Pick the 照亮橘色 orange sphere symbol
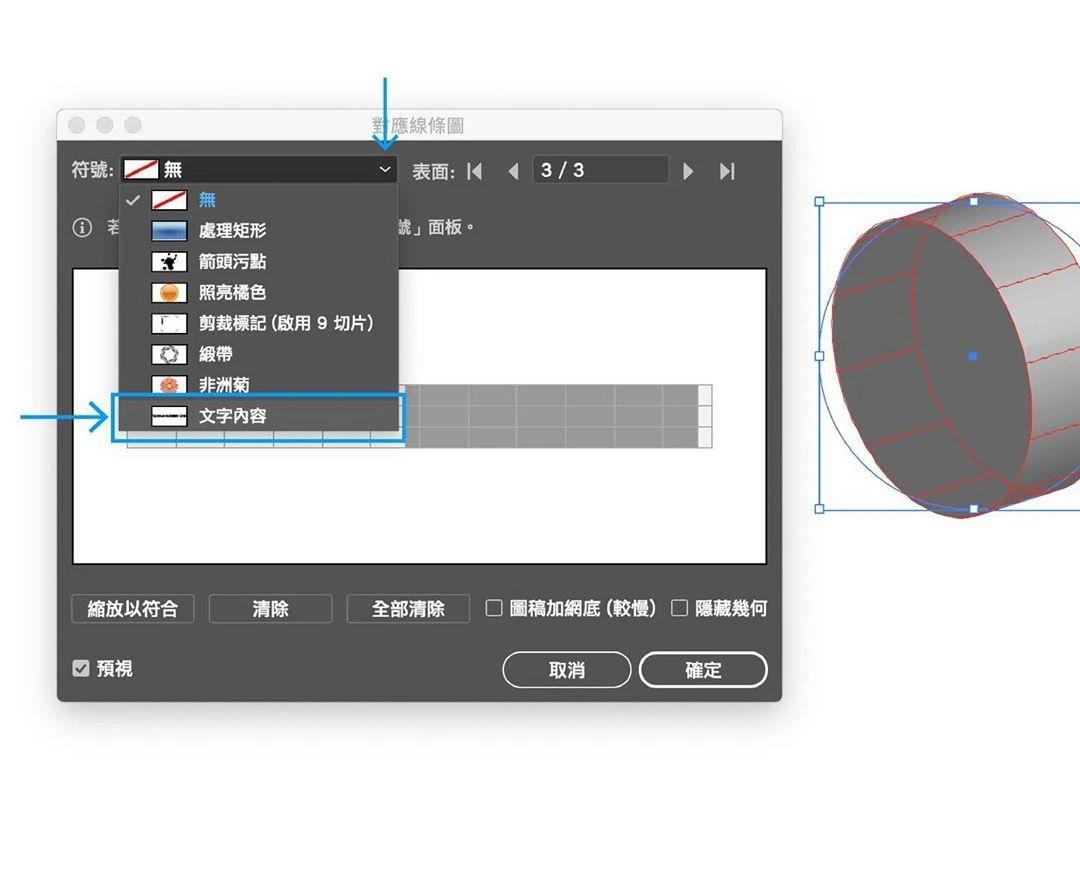 (x=169, y=293)
